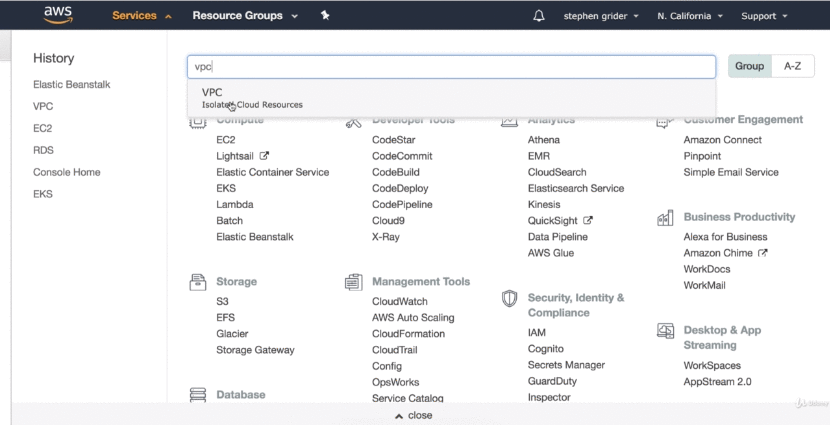
Task: Click the Business Productivity chart icon
Action: click(665, 217)
